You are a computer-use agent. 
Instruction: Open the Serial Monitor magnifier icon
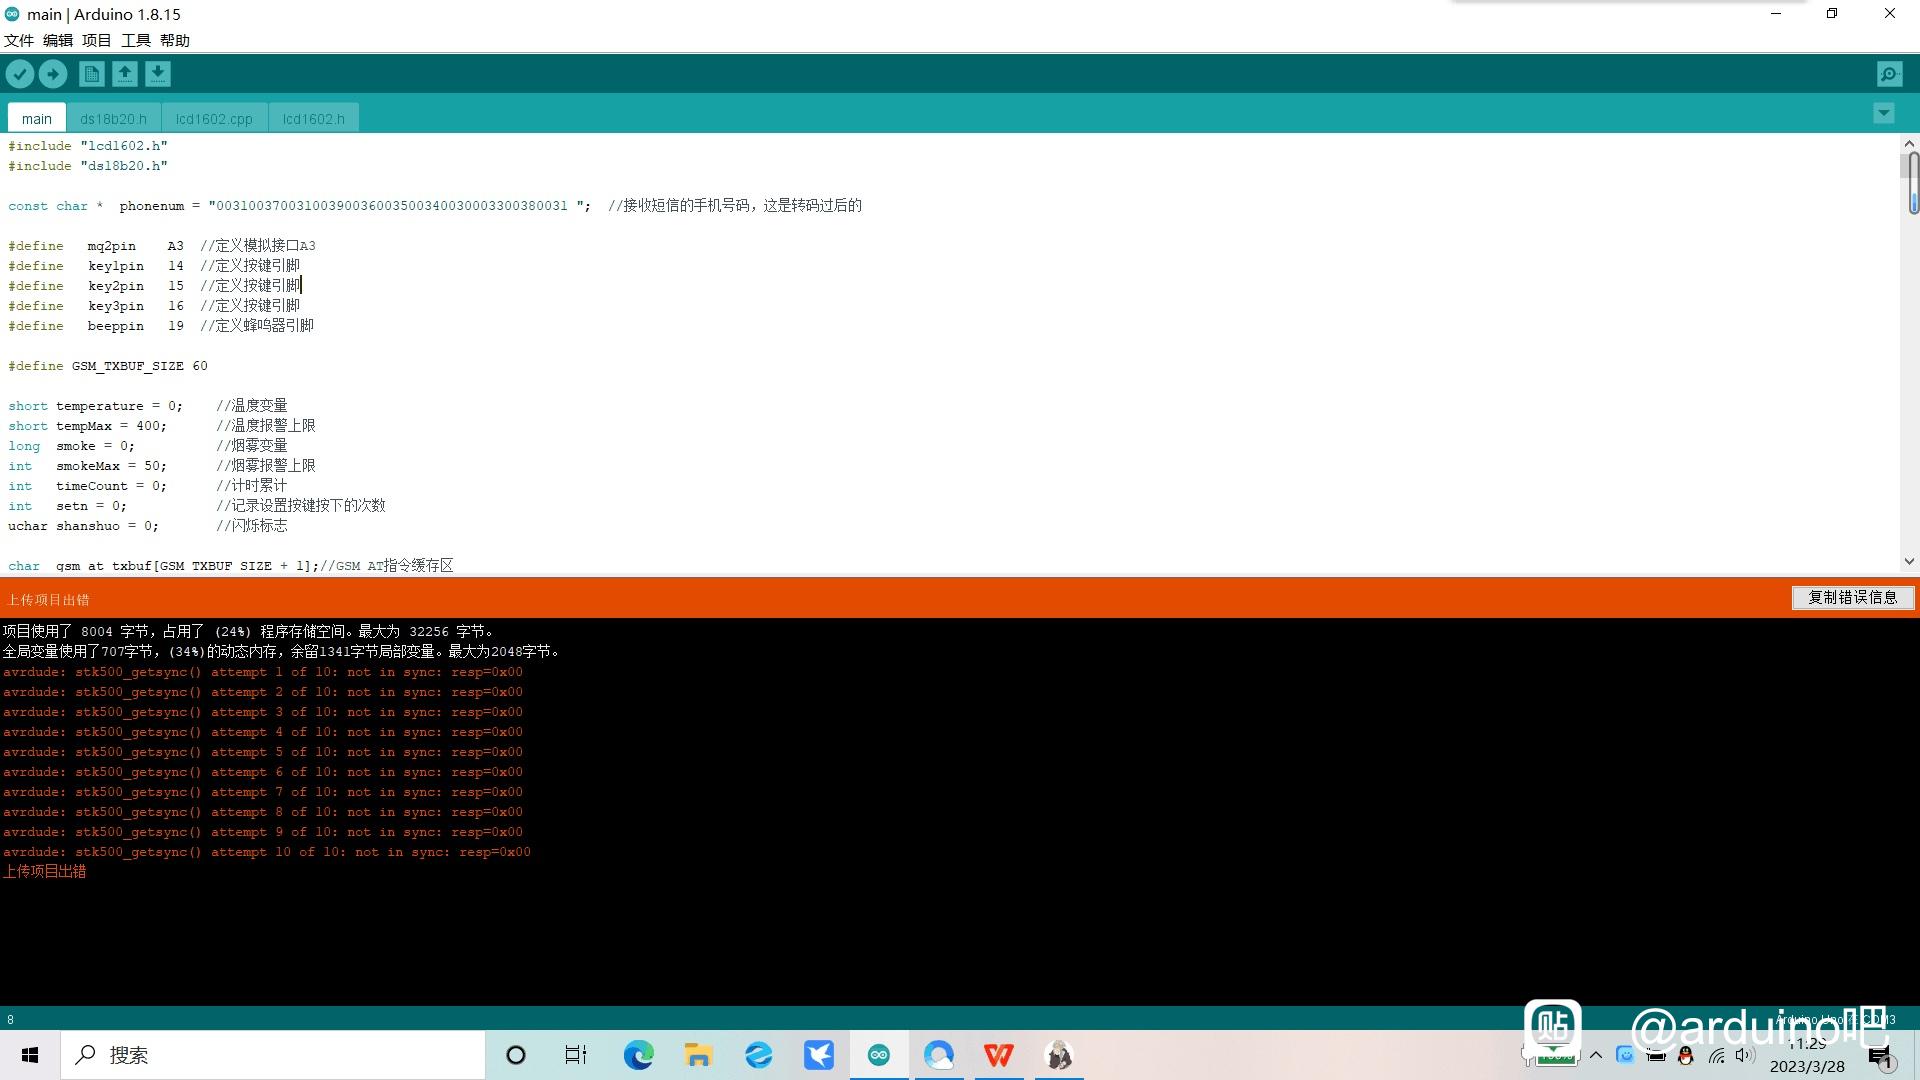pos(1890,74)
